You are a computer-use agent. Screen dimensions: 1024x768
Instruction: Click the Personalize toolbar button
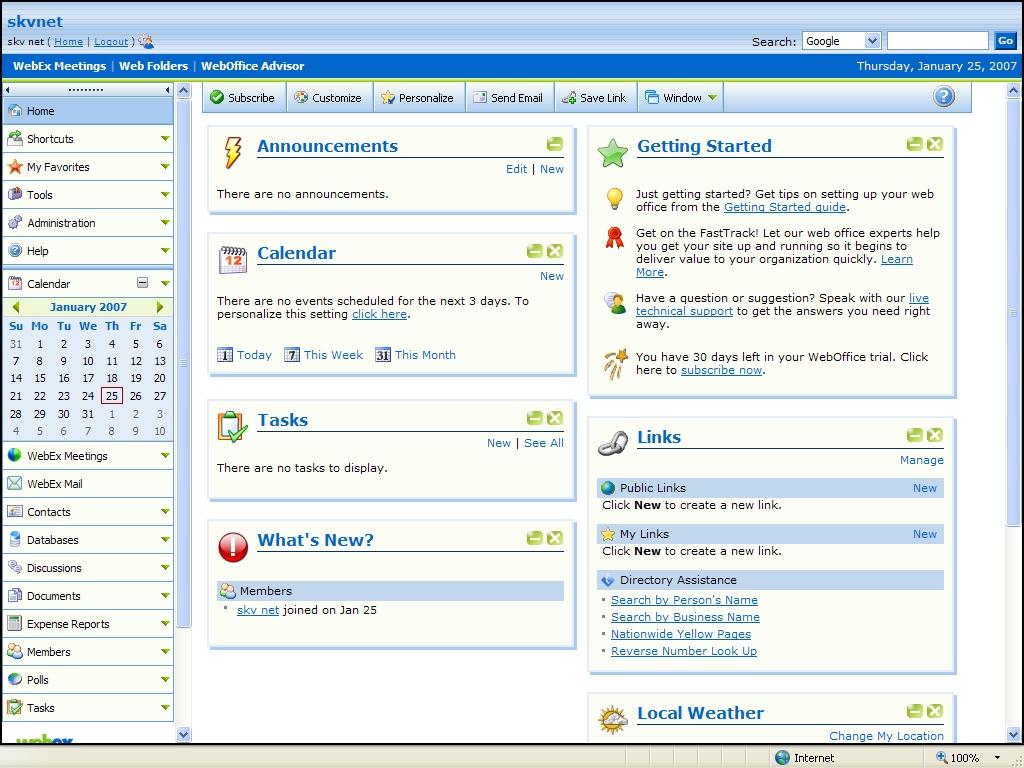click(x=419, y=97)
